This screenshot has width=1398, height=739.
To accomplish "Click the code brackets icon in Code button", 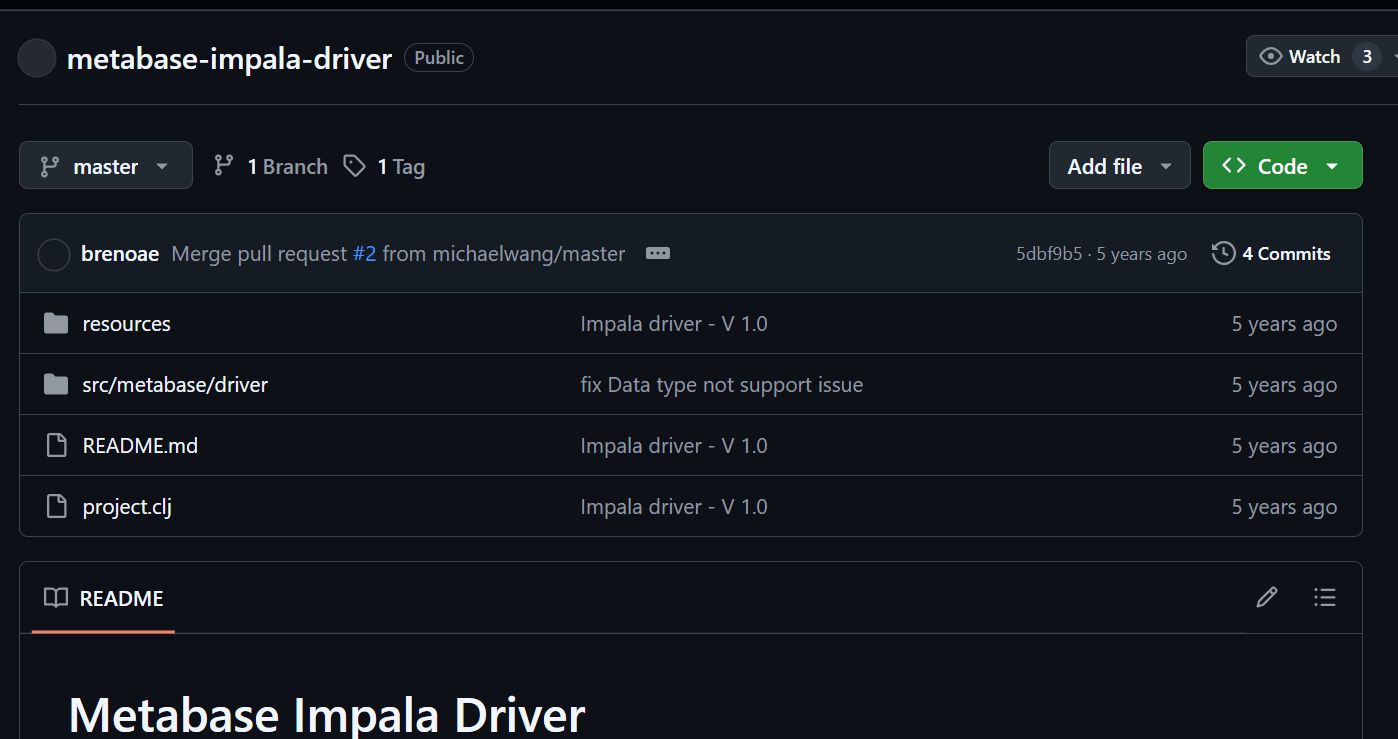I will [1234, 165].
